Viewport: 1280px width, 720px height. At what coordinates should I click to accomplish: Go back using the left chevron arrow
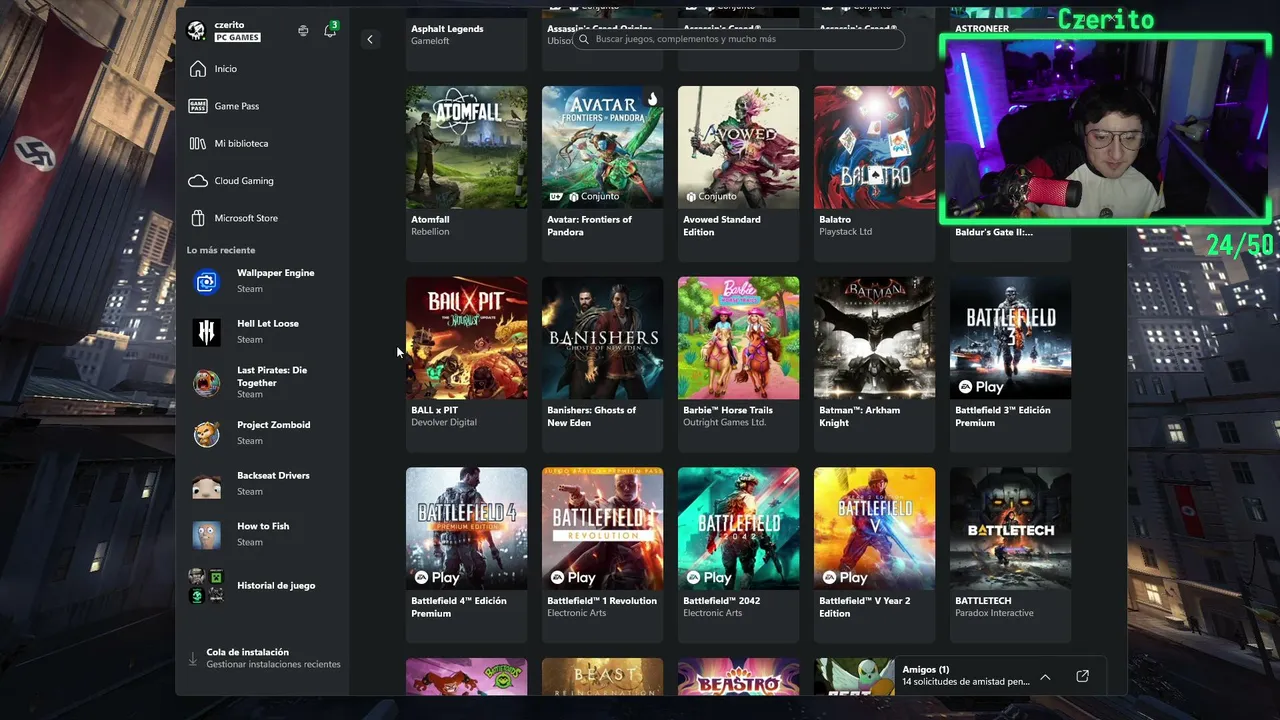click(370, 40)
